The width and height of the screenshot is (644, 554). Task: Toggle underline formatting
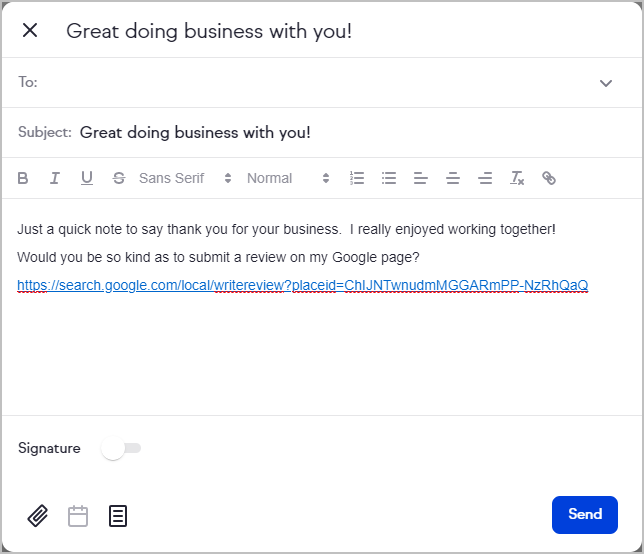pyautogui.click(x=87, y=178)
